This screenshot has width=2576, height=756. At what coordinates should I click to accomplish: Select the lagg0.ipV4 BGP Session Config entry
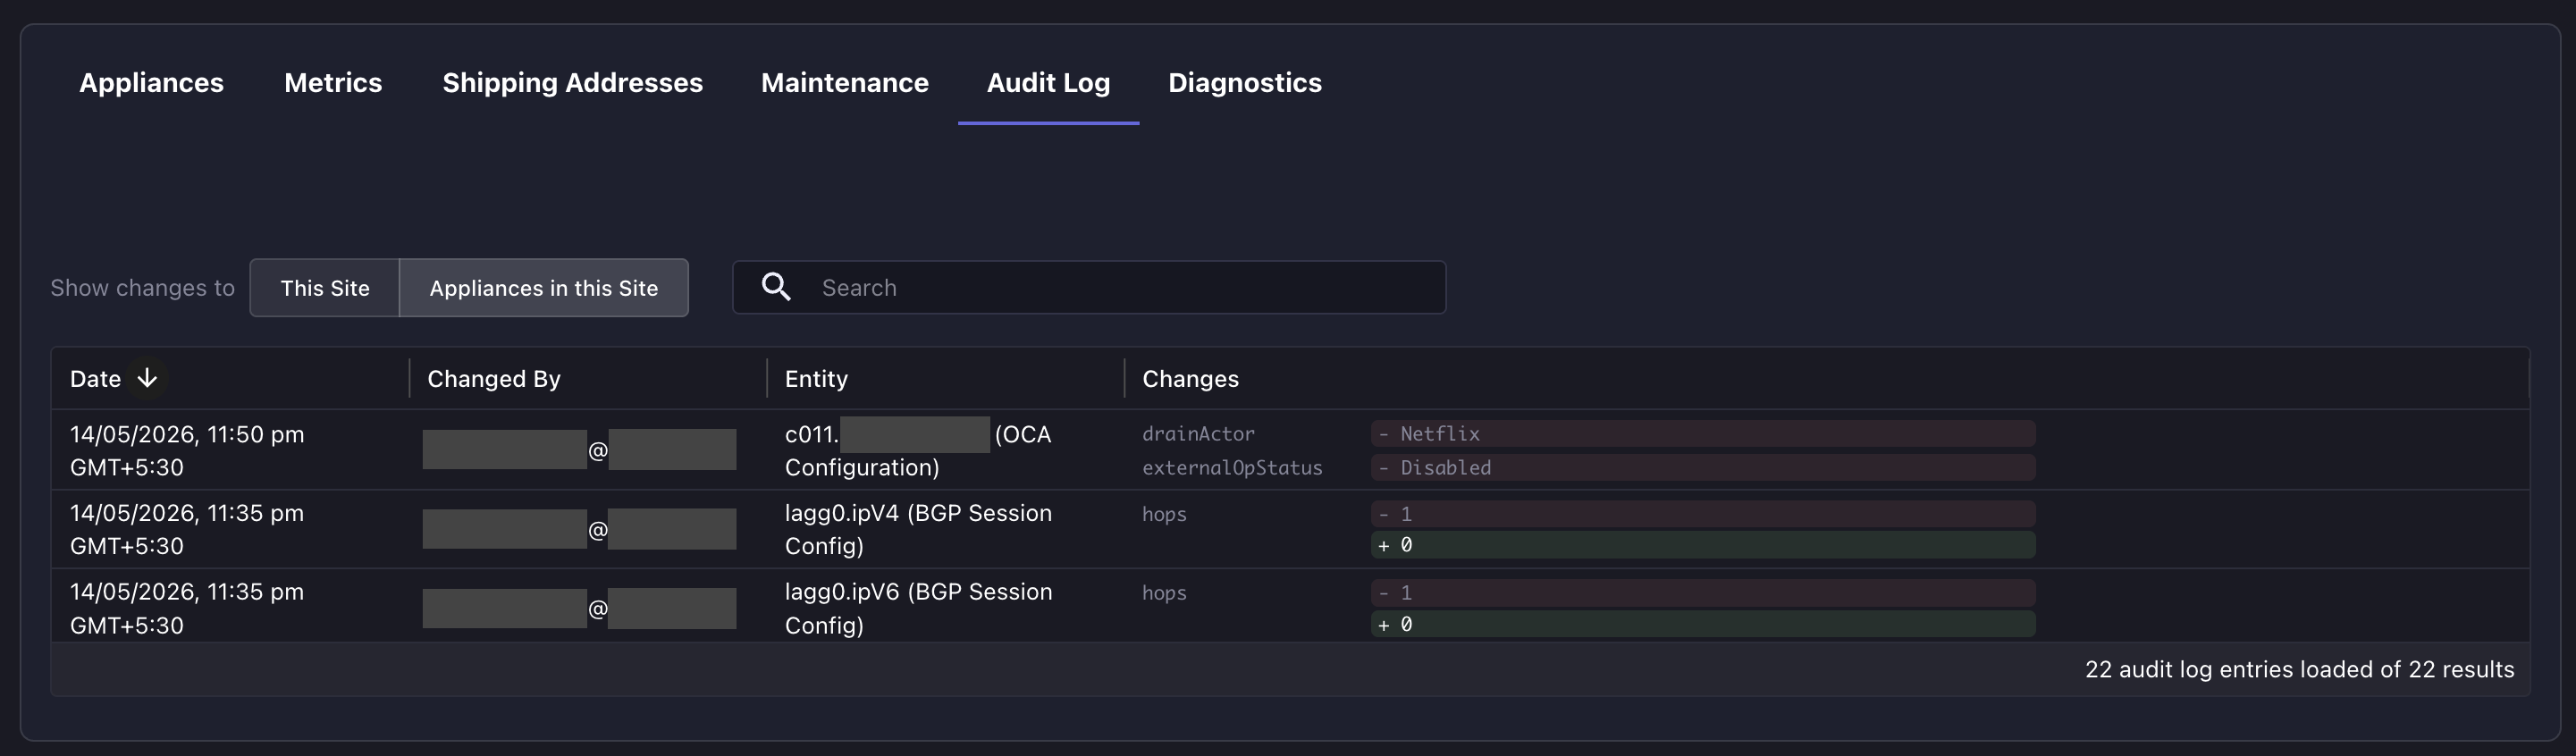918,529
